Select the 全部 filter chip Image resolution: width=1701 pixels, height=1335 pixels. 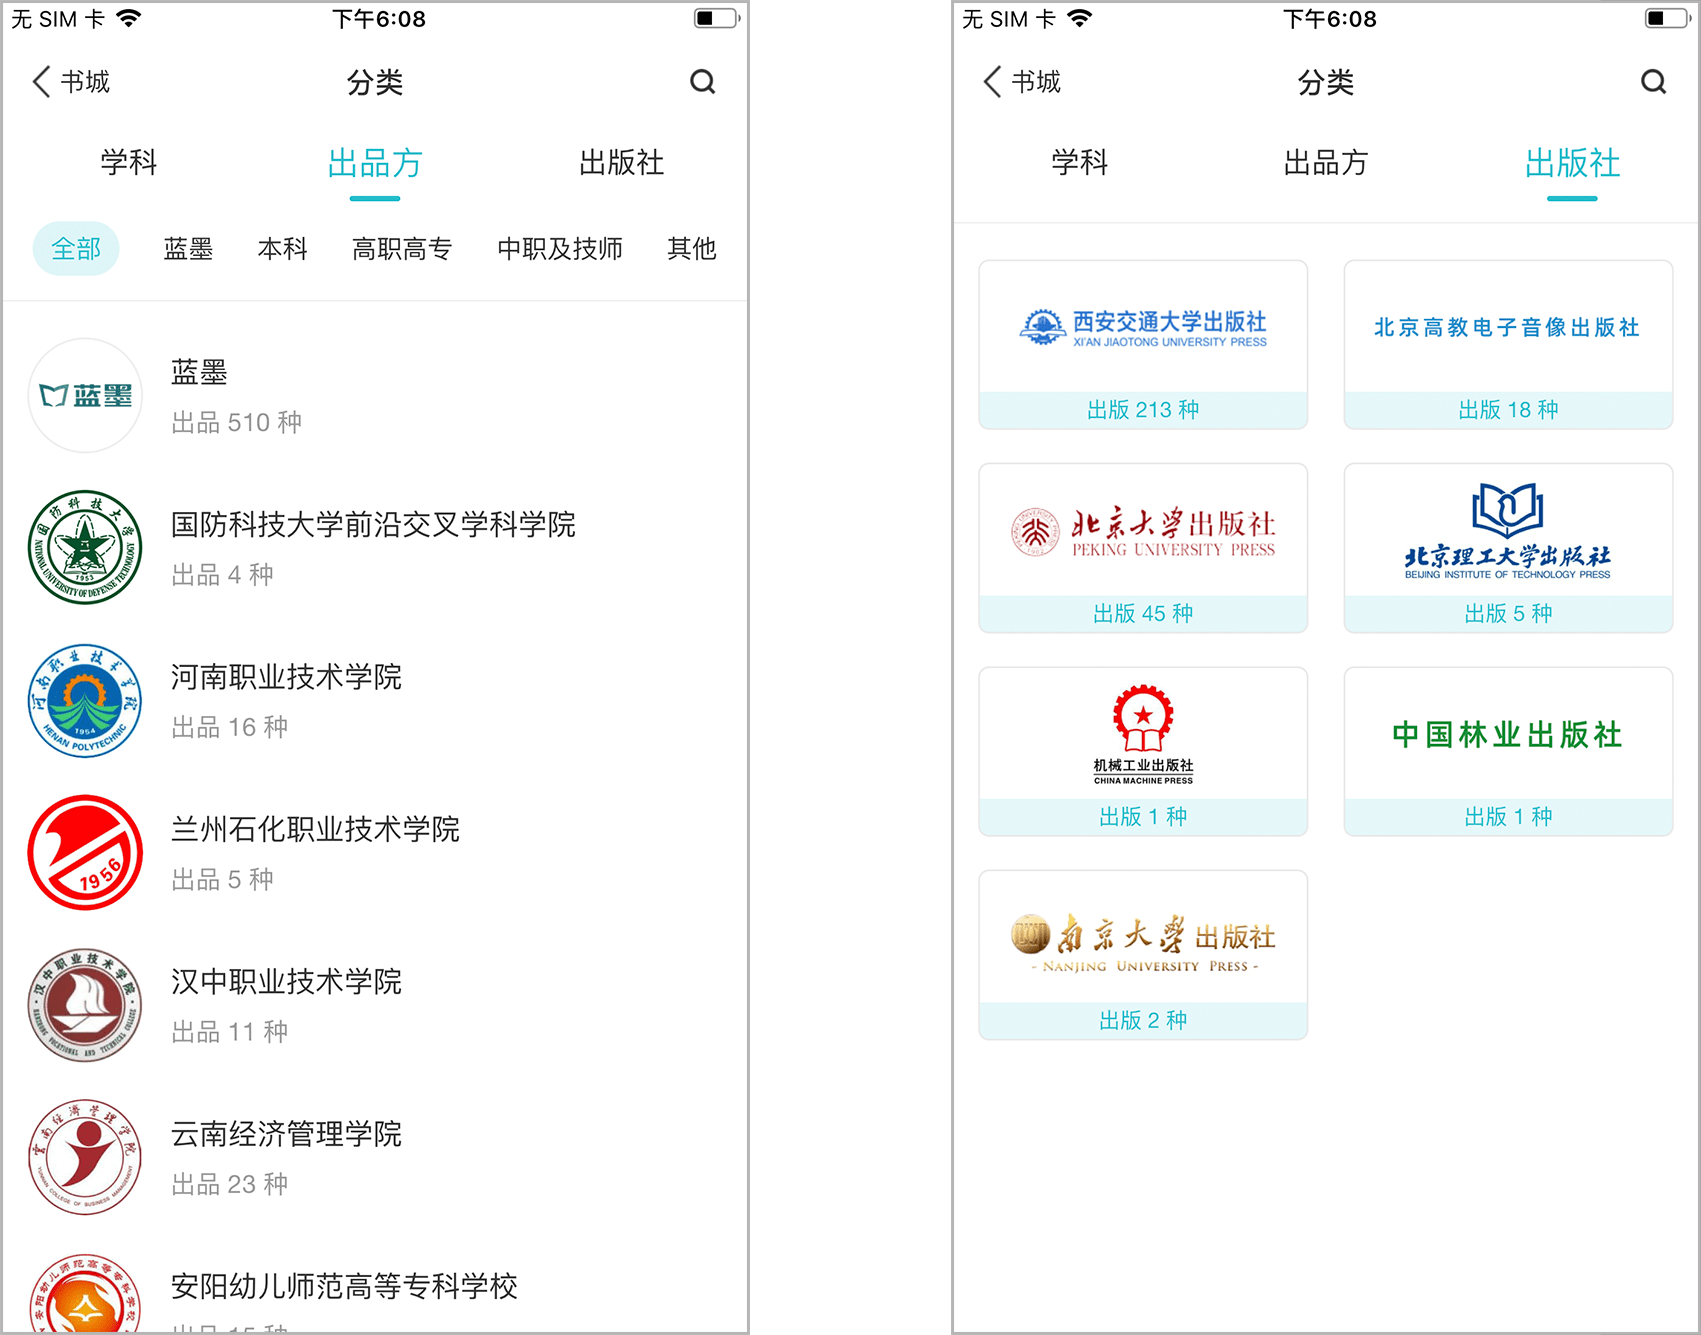(x=76, y=248)
